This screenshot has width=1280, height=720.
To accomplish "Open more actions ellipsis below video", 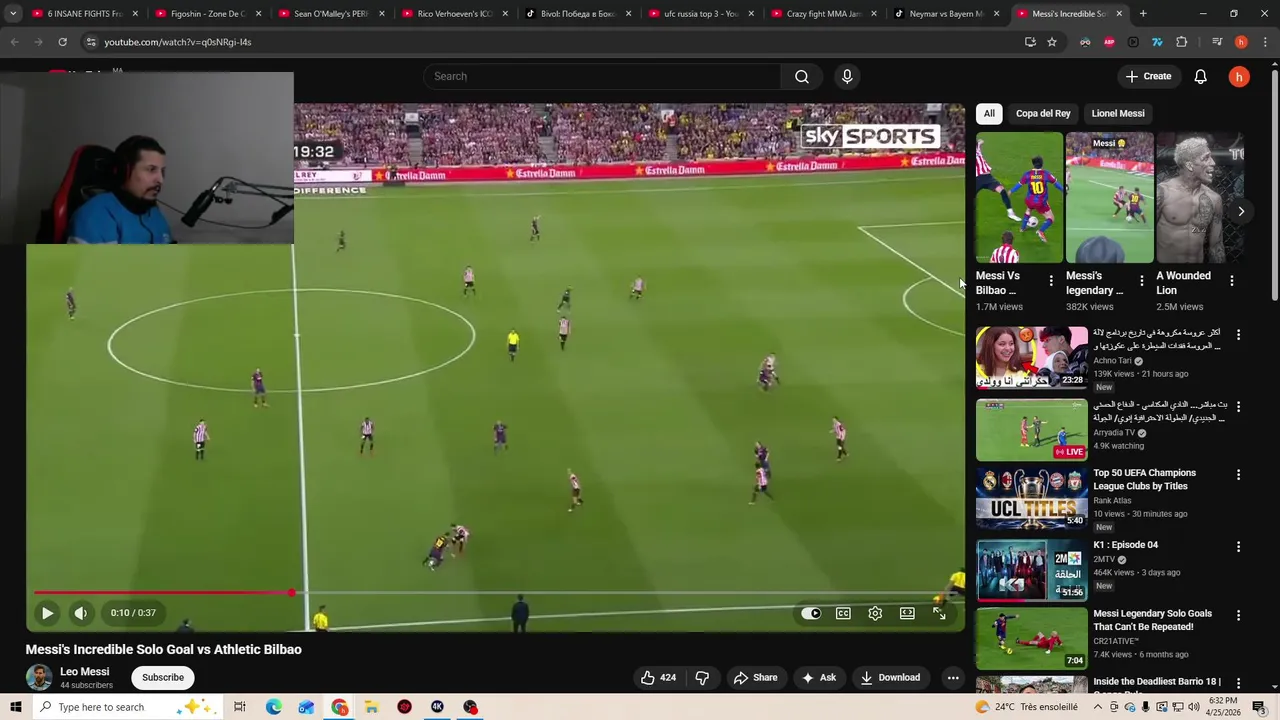I will [x=953, y=677].
